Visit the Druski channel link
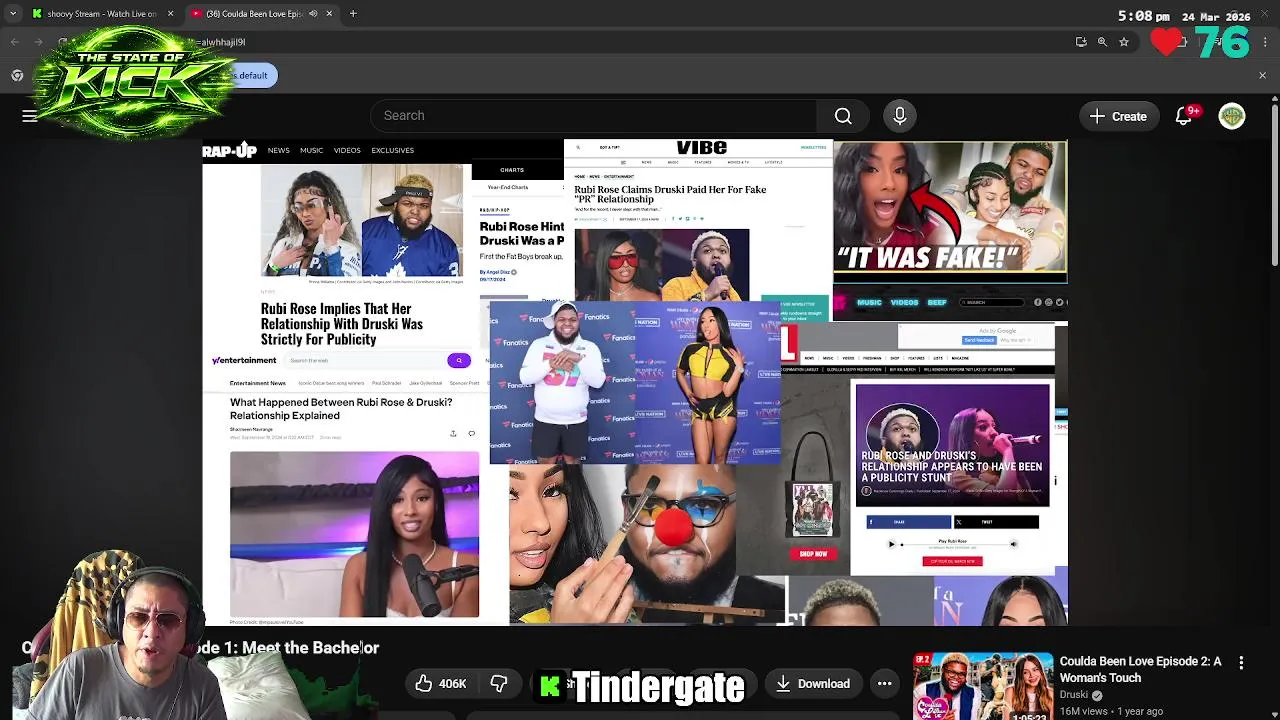 point(1073,695)
